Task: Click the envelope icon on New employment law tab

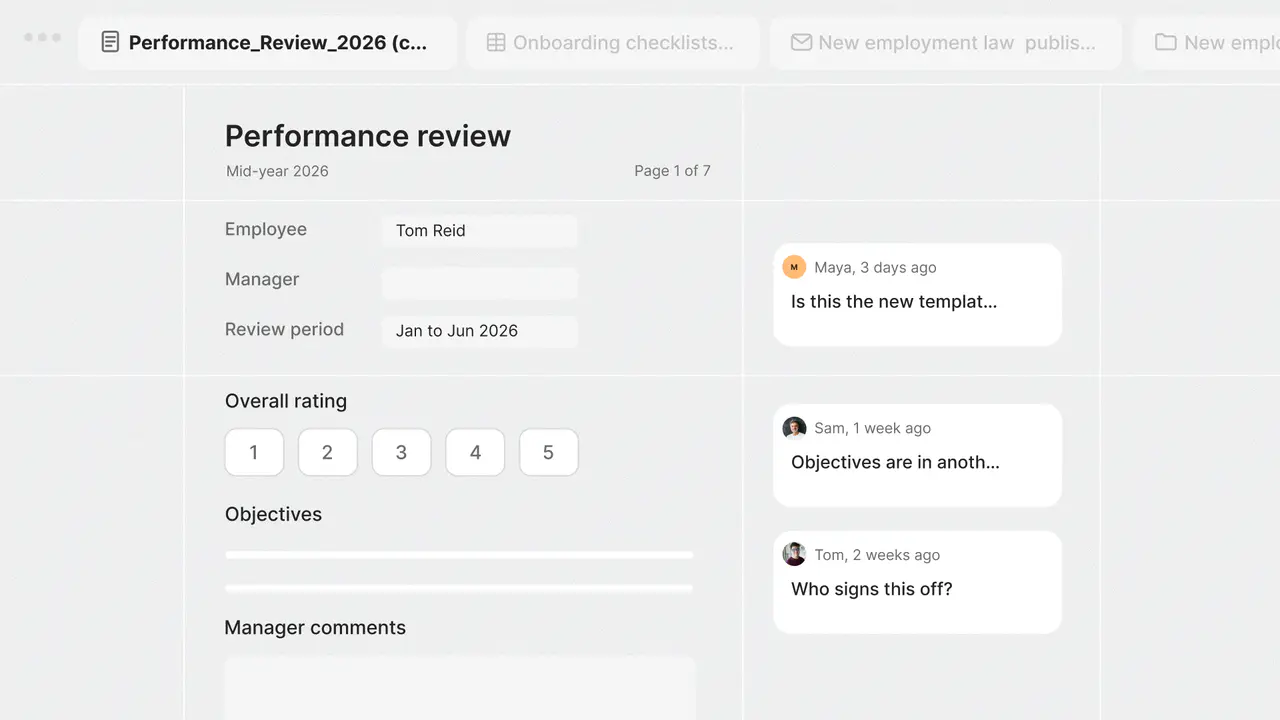Action: click(x=801, y=42)
